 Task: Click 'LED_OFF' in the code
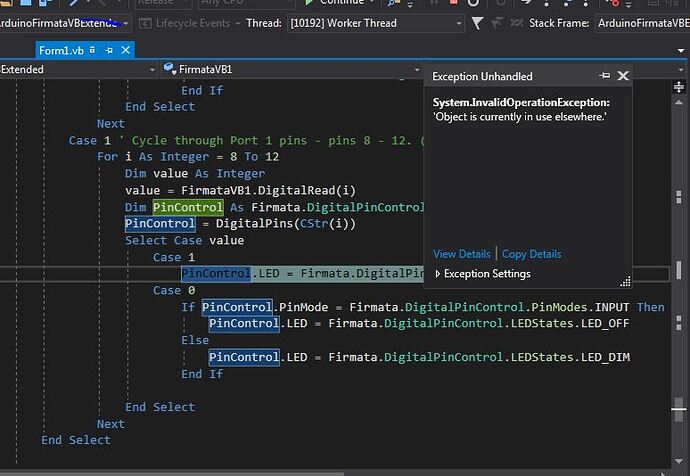[x=605, y=323]
